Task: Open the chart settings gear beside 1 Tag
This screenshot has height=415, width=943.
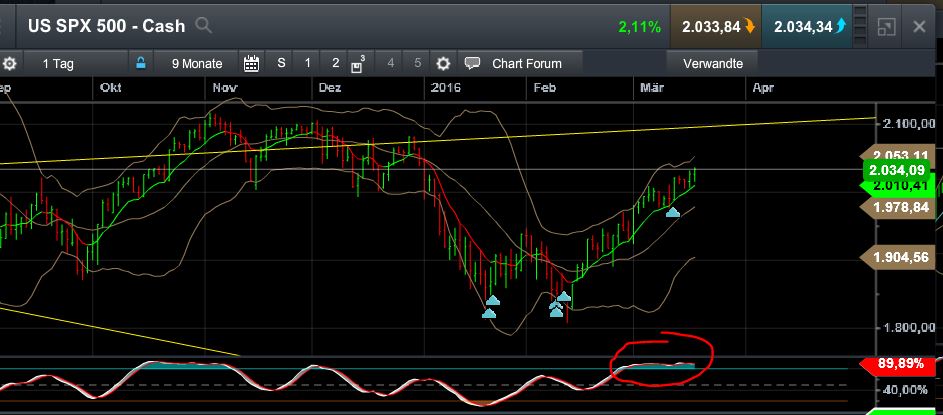Action: click(x=10, y=63)
